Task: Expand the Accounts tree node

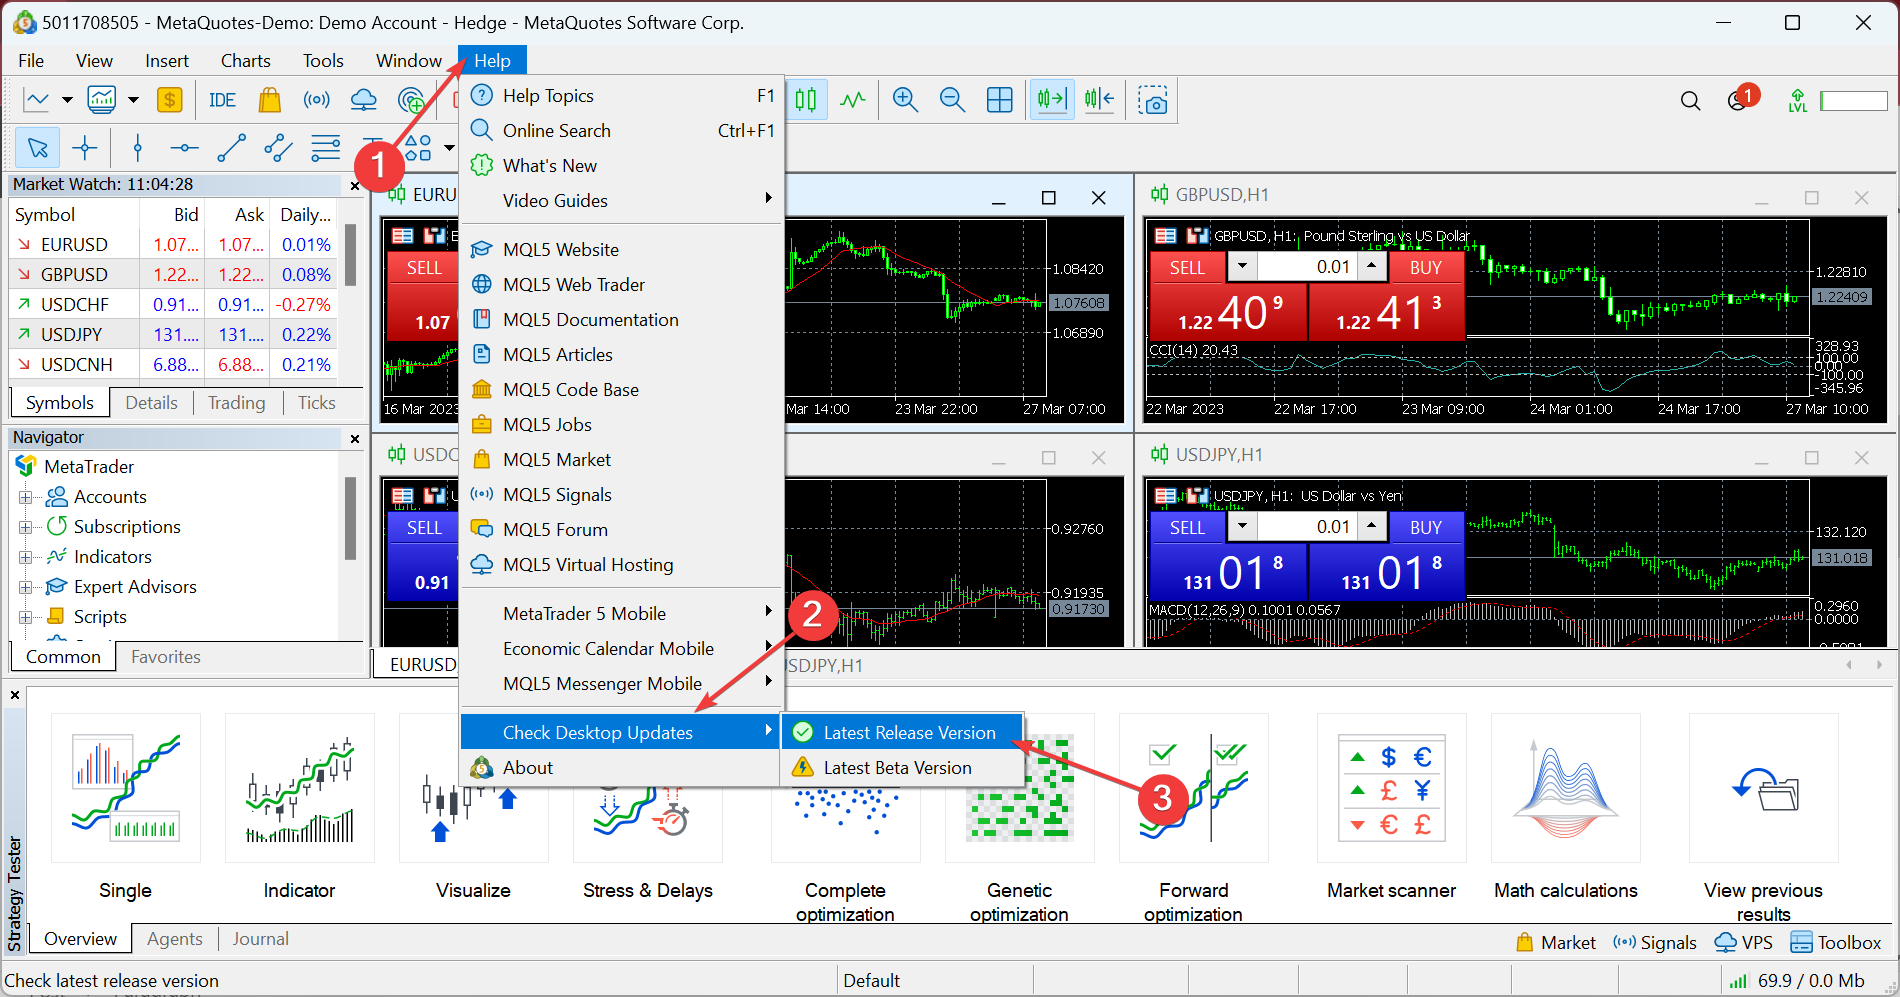Action: 25,497
